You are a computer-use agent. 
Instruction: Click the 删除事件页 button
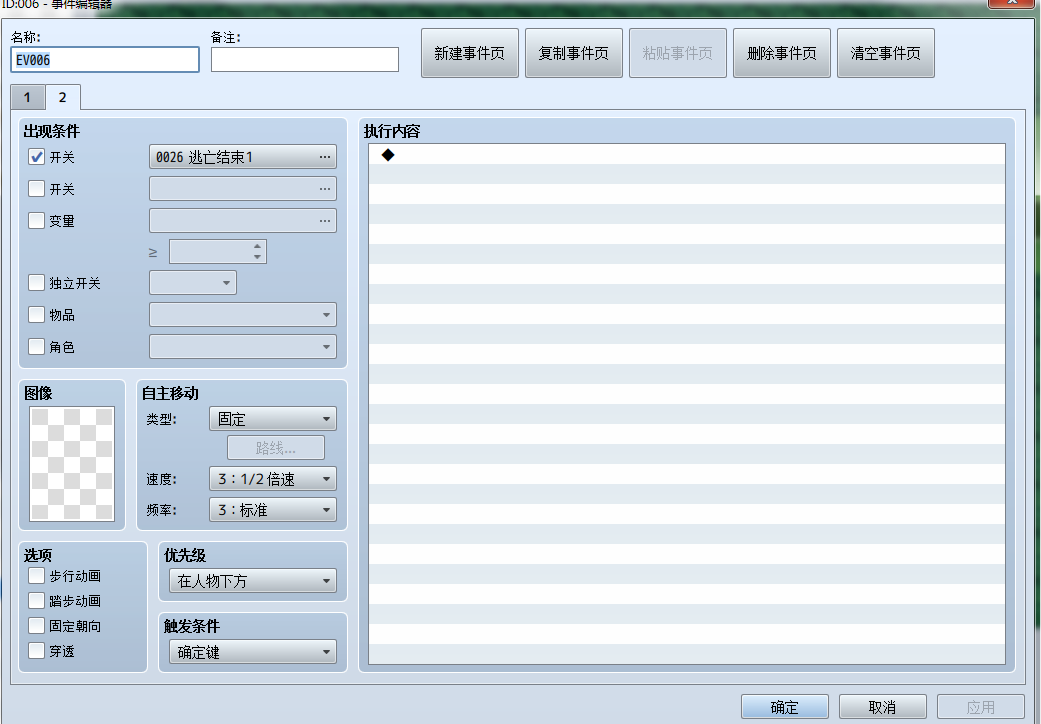click(781, 53)
